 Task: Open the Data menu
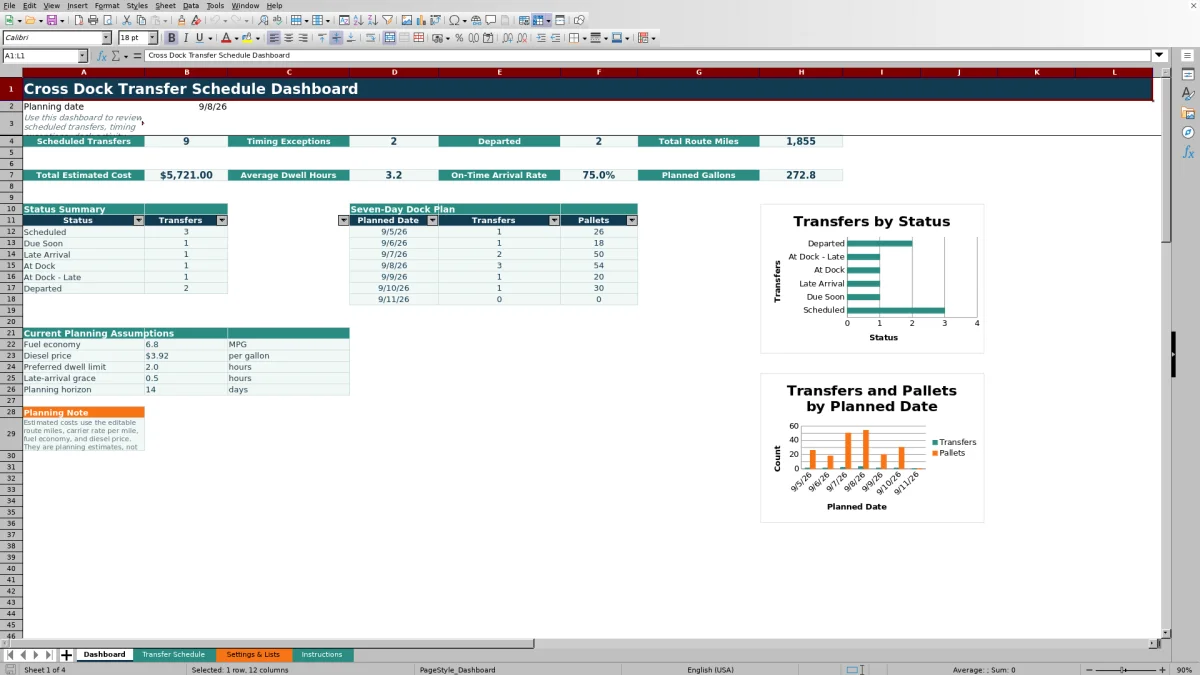coord(190,6)
